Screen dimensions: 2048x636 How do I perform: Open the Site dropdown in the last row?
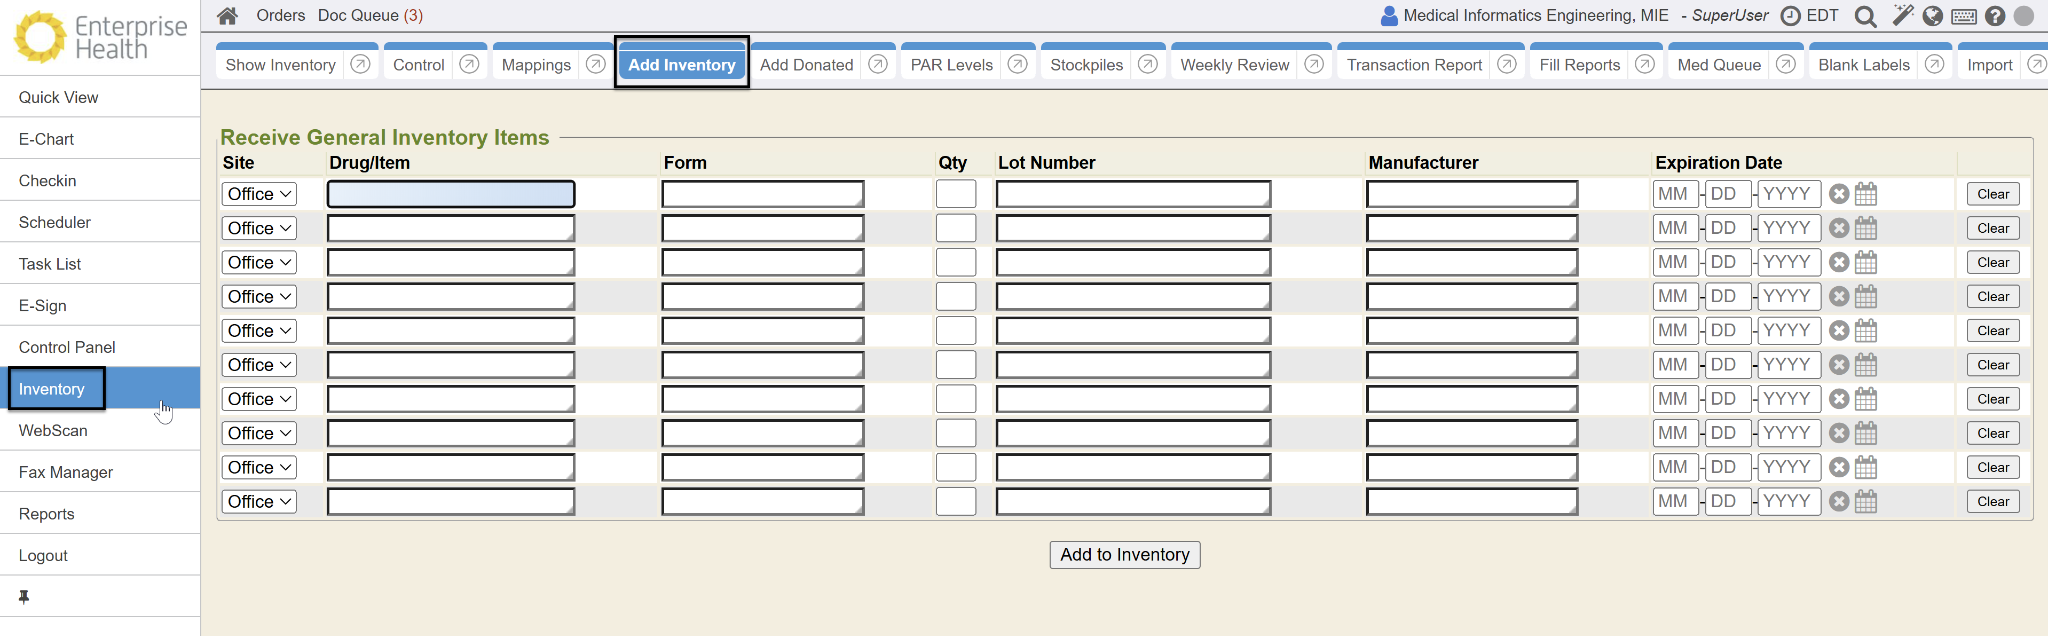(x=259, y=502)
